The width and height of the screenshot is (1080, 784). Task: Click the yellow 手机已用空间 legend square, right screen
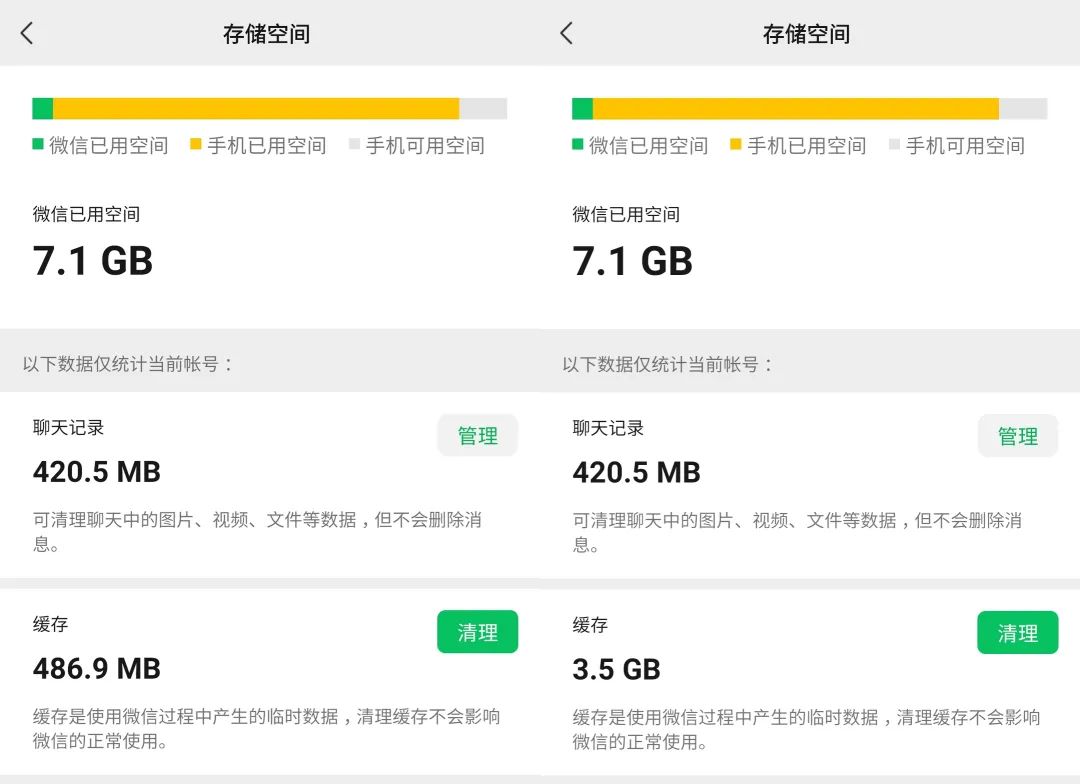tap(736, 144)
